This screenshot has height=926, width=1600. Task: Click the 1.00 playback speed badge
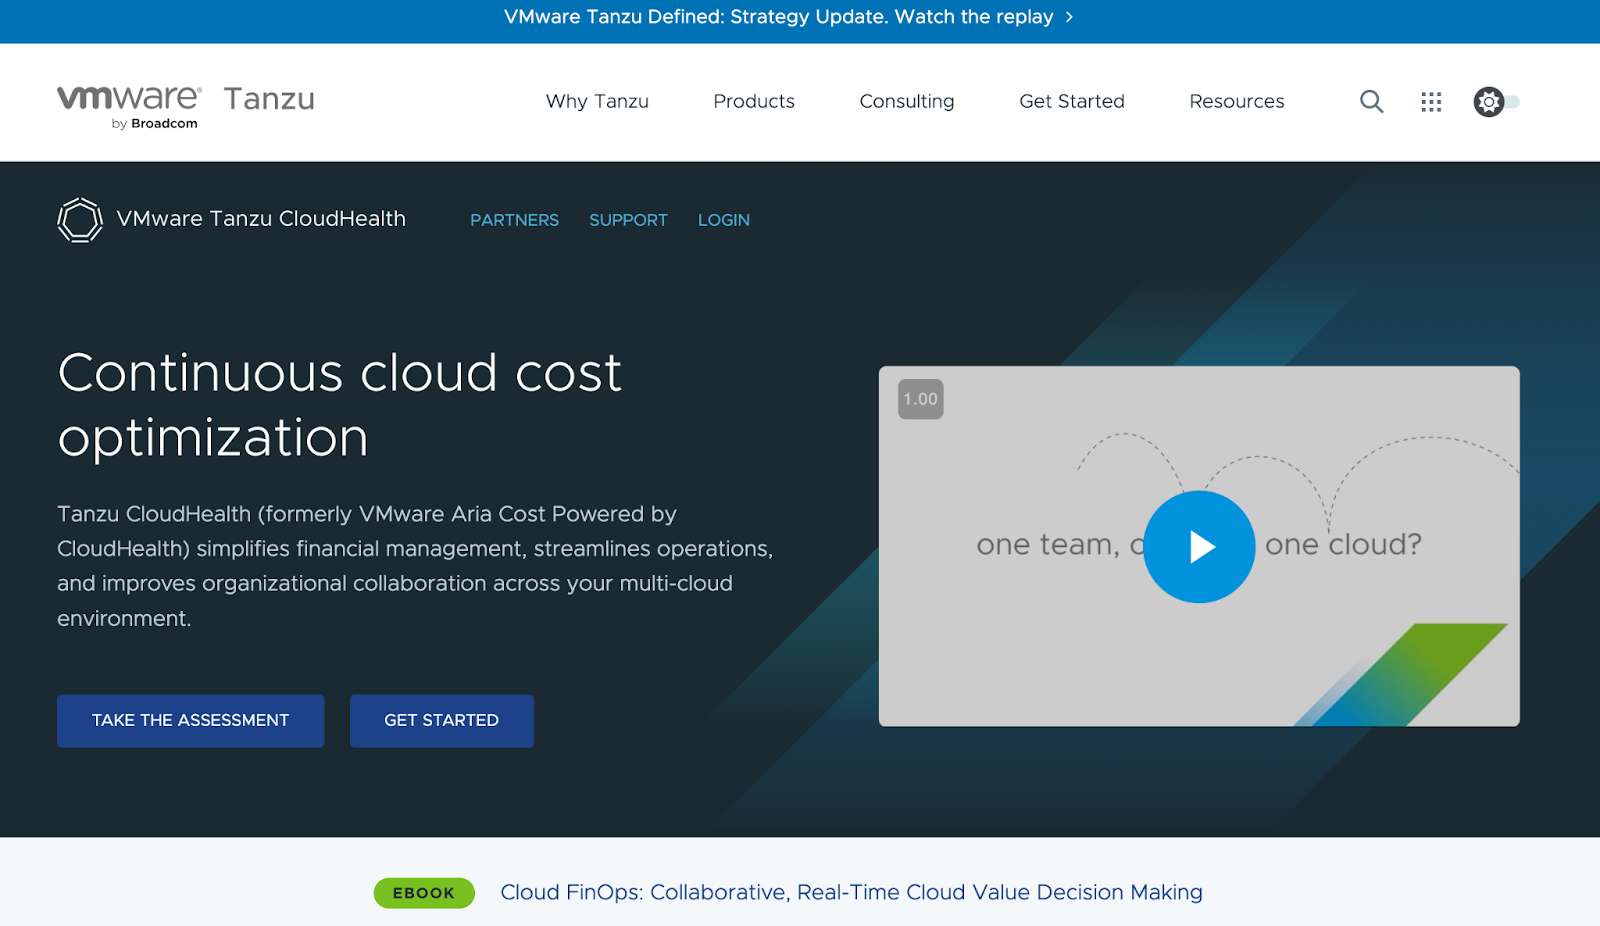pos(920,399)
